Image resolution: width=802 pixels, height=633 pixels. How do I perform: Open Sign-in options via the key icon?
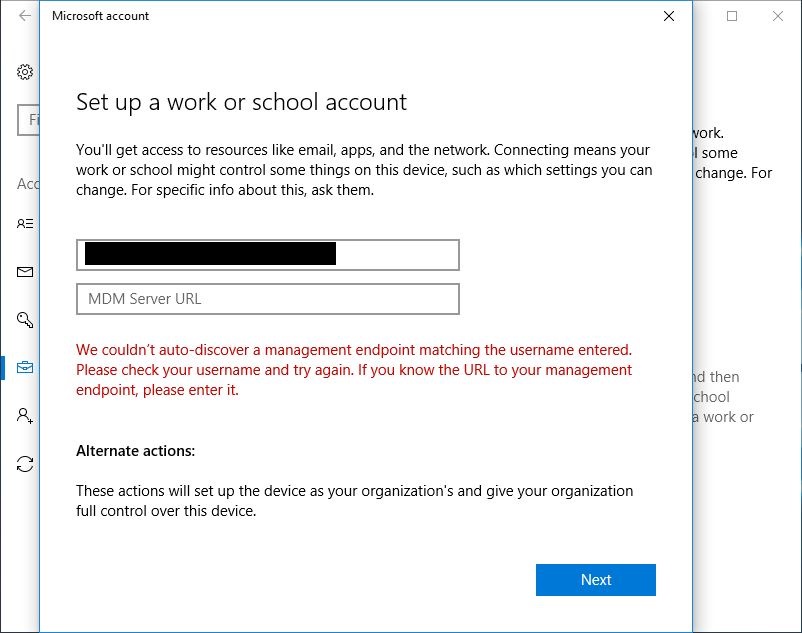[25, 319]
